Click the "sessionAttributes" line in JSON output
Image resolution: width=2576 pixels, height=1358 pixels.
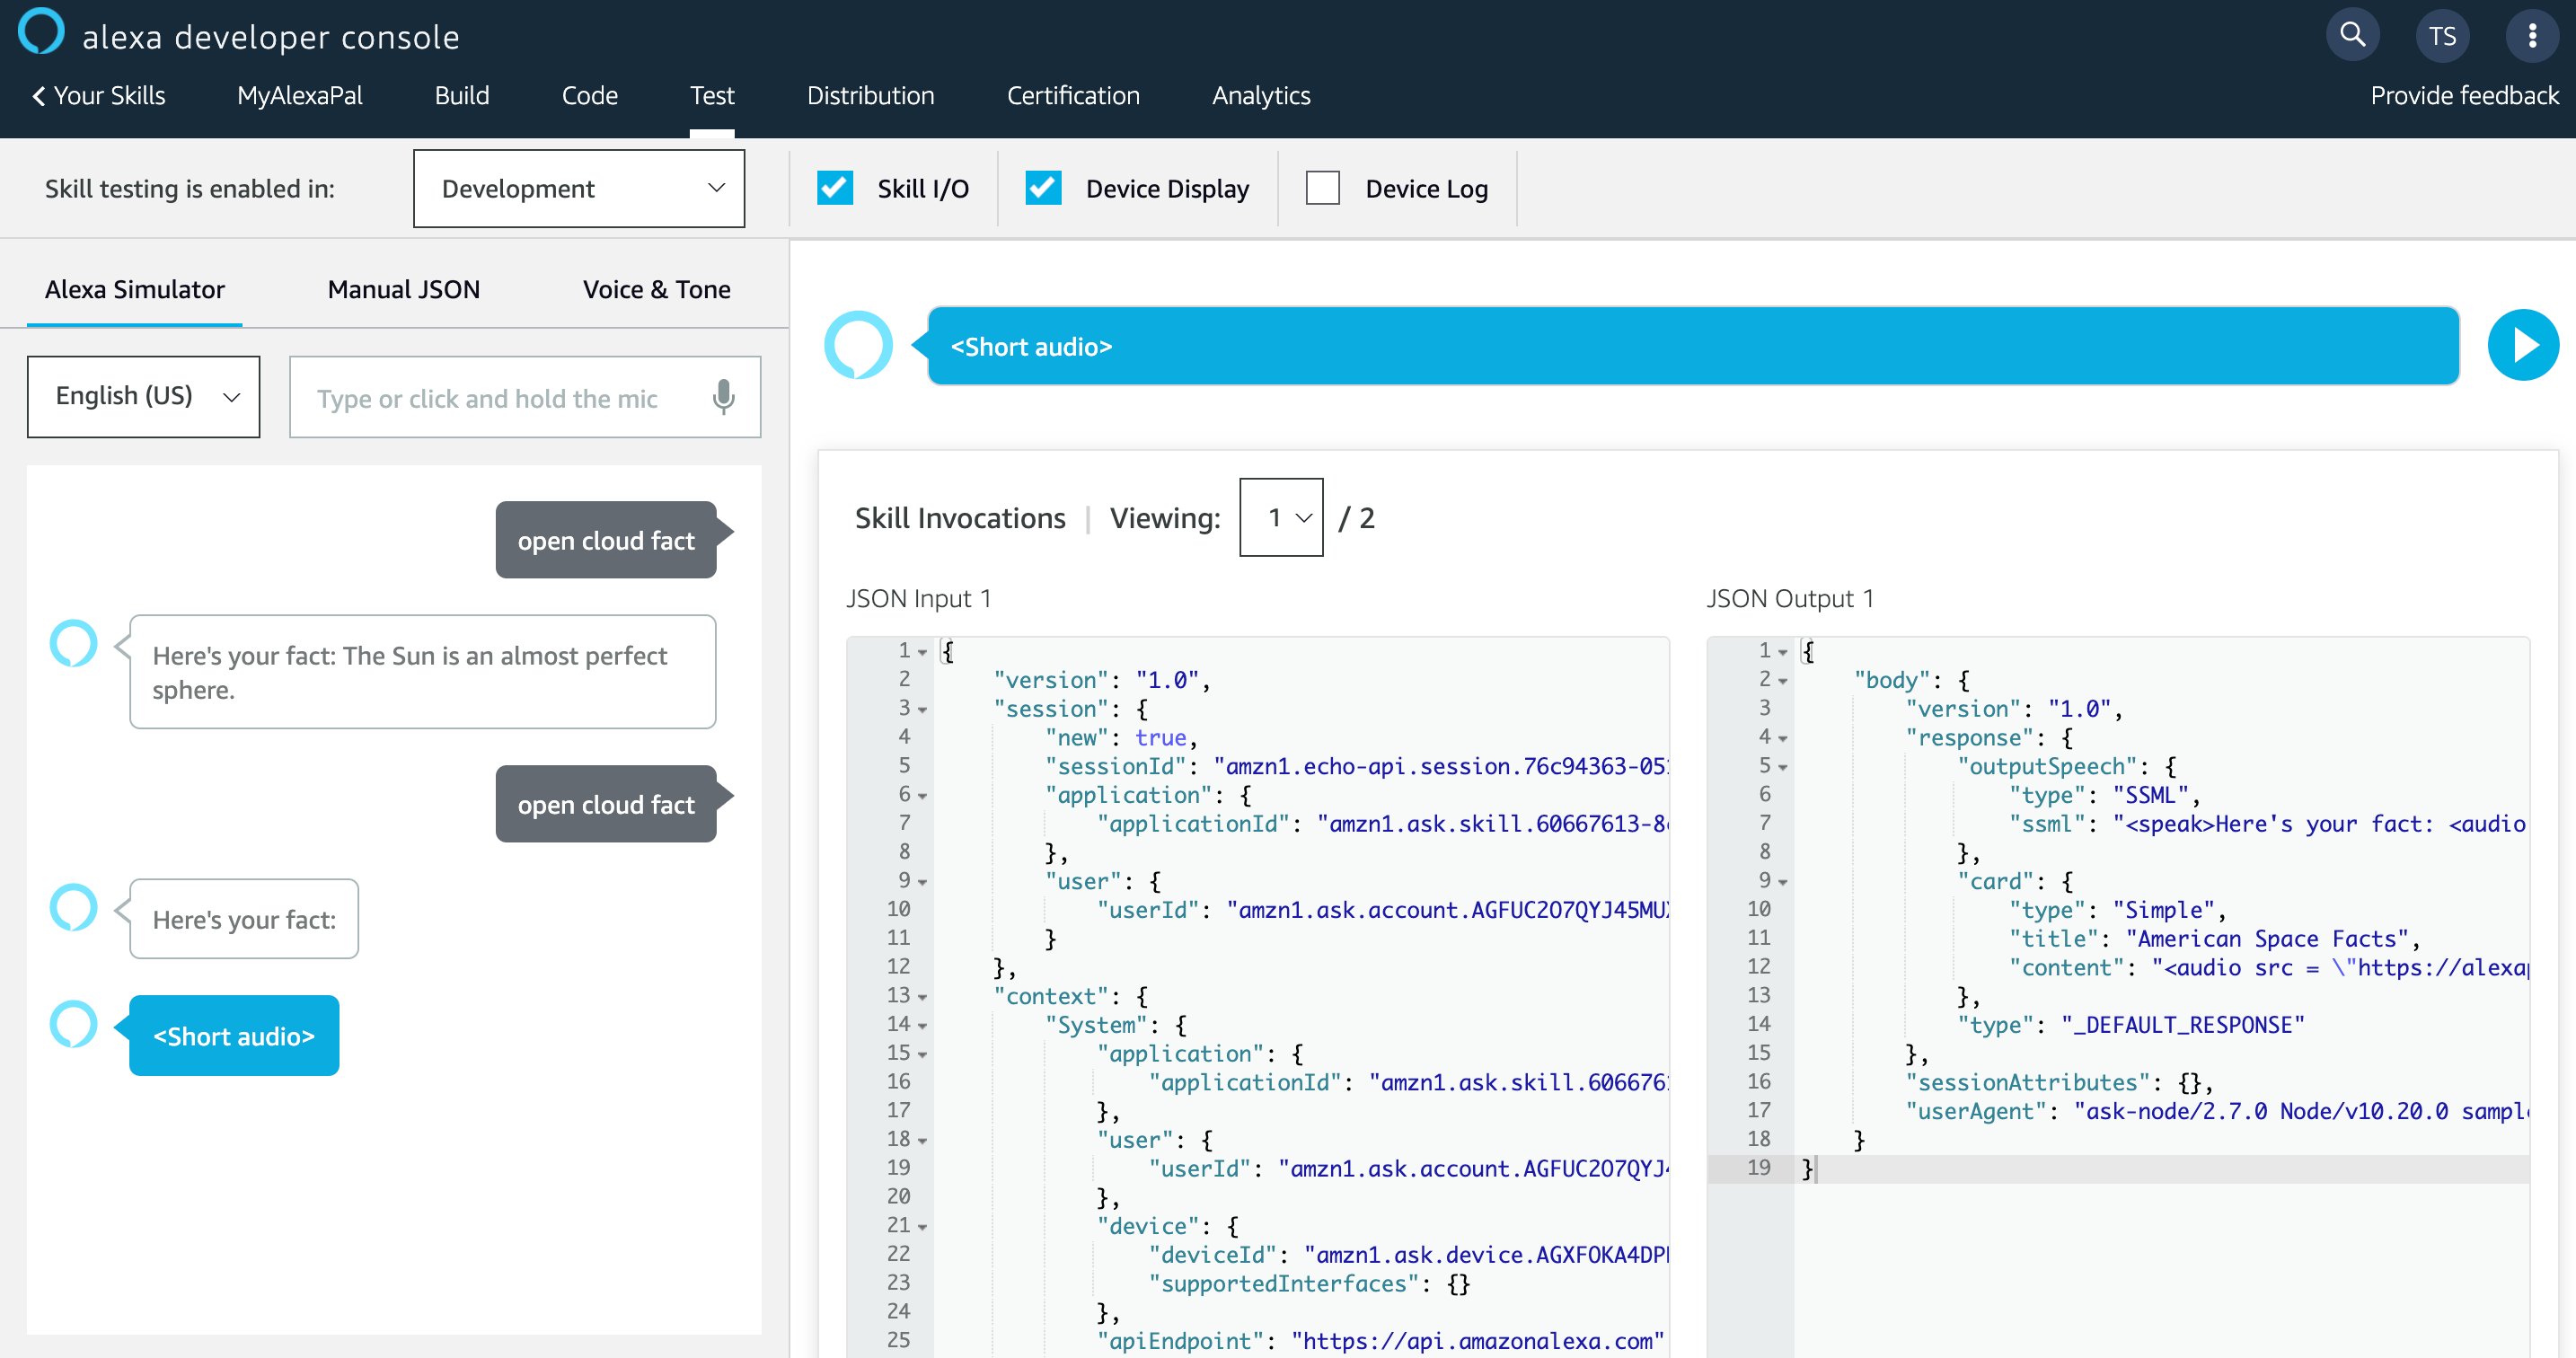click(2059, 1083)
